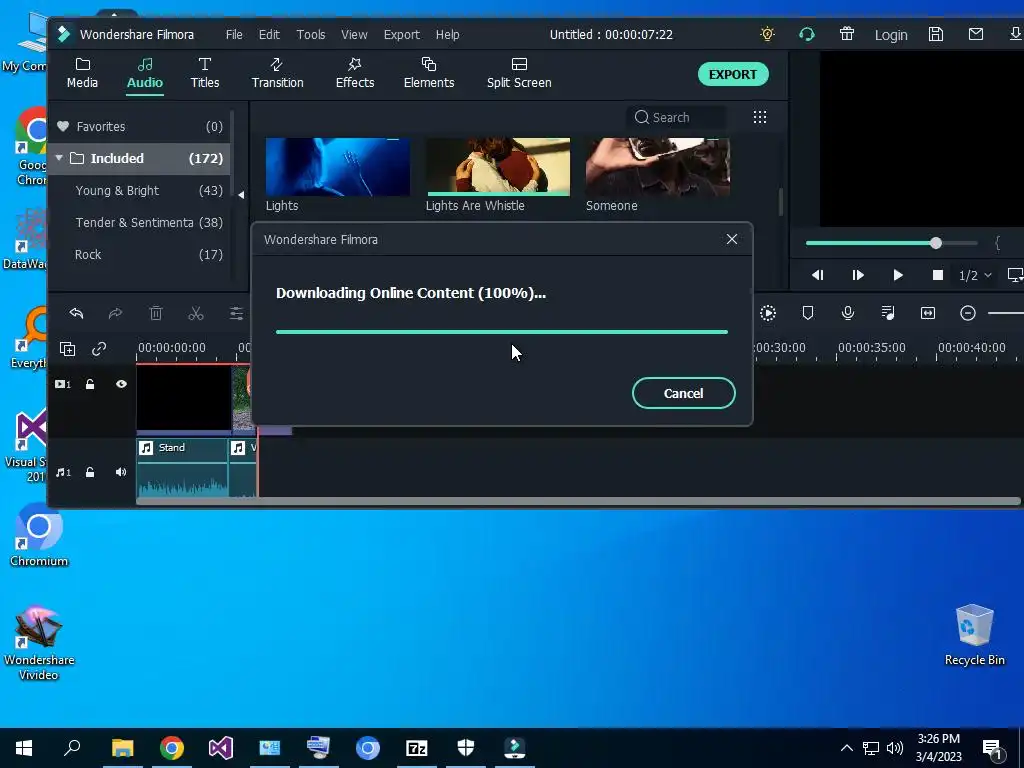Click the audio Search field
Viewport: 1024px width, 768px height.
pos(676,118)
